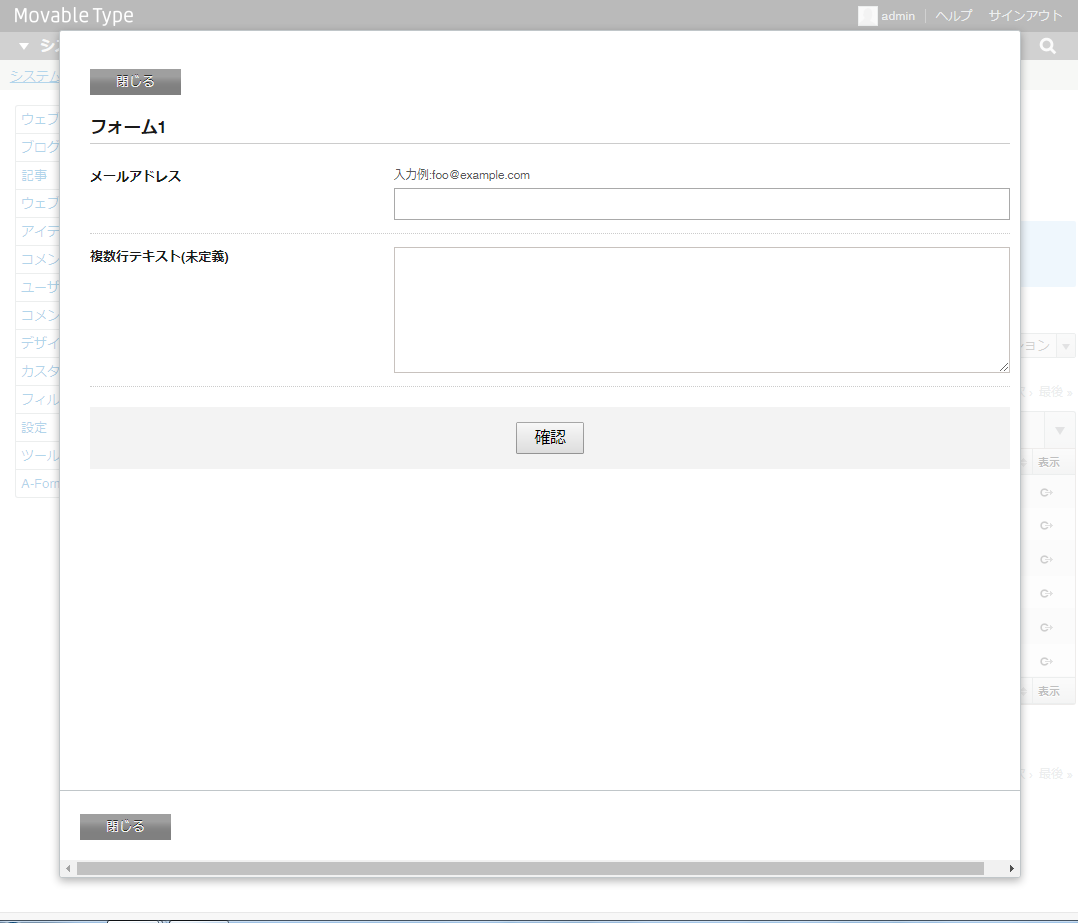This screenshot has width=1078, height=923.
Task: Click the 確認 confirm button
Action: (549, 437)
